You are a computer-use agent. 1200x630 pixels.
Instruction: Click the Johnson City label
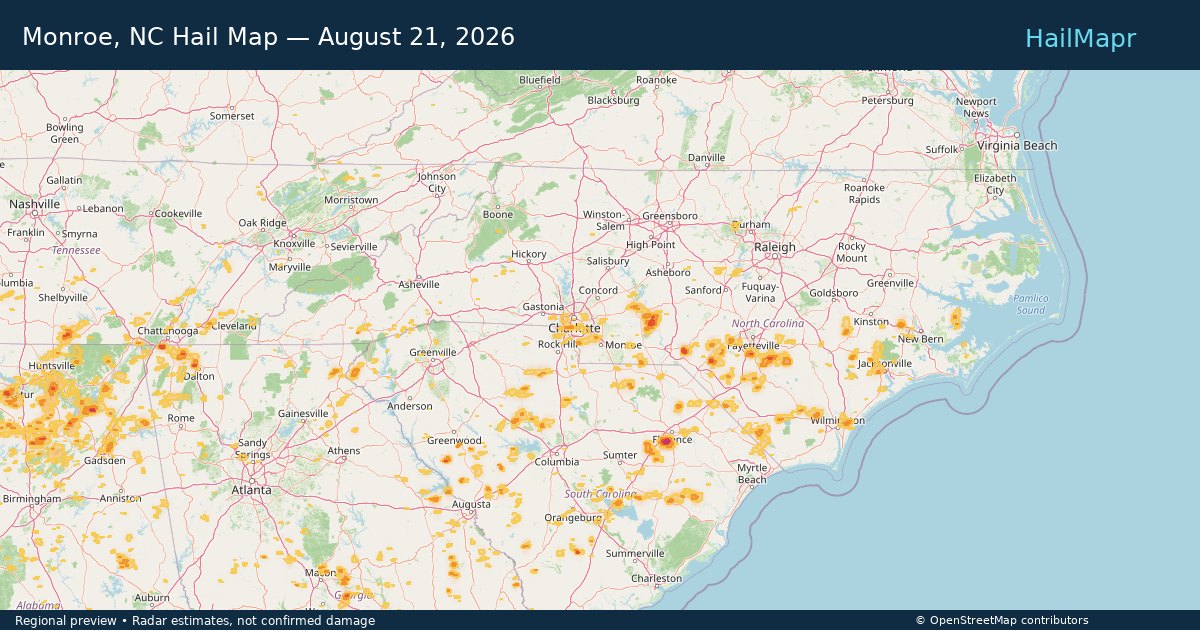[437, 183]
